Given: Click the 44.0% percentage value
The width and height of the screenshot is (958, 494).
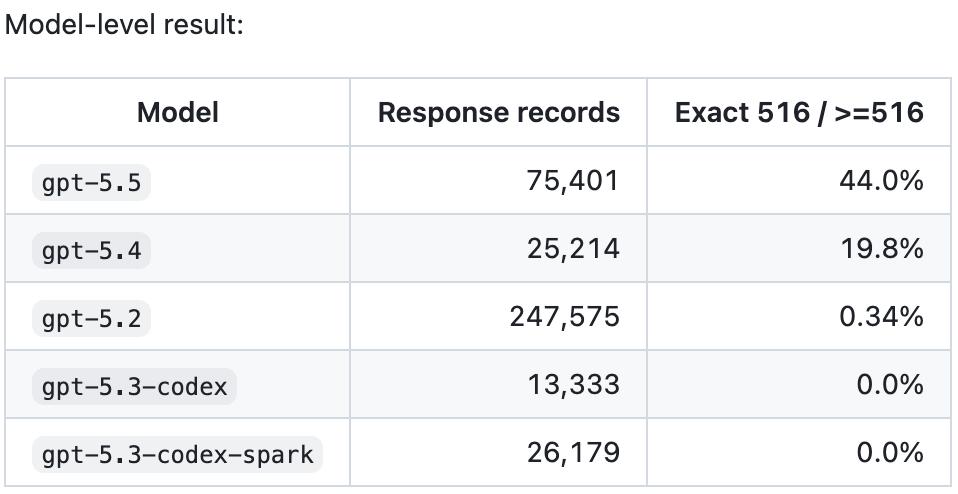Looking at the screenshot, I should [881, 181].
